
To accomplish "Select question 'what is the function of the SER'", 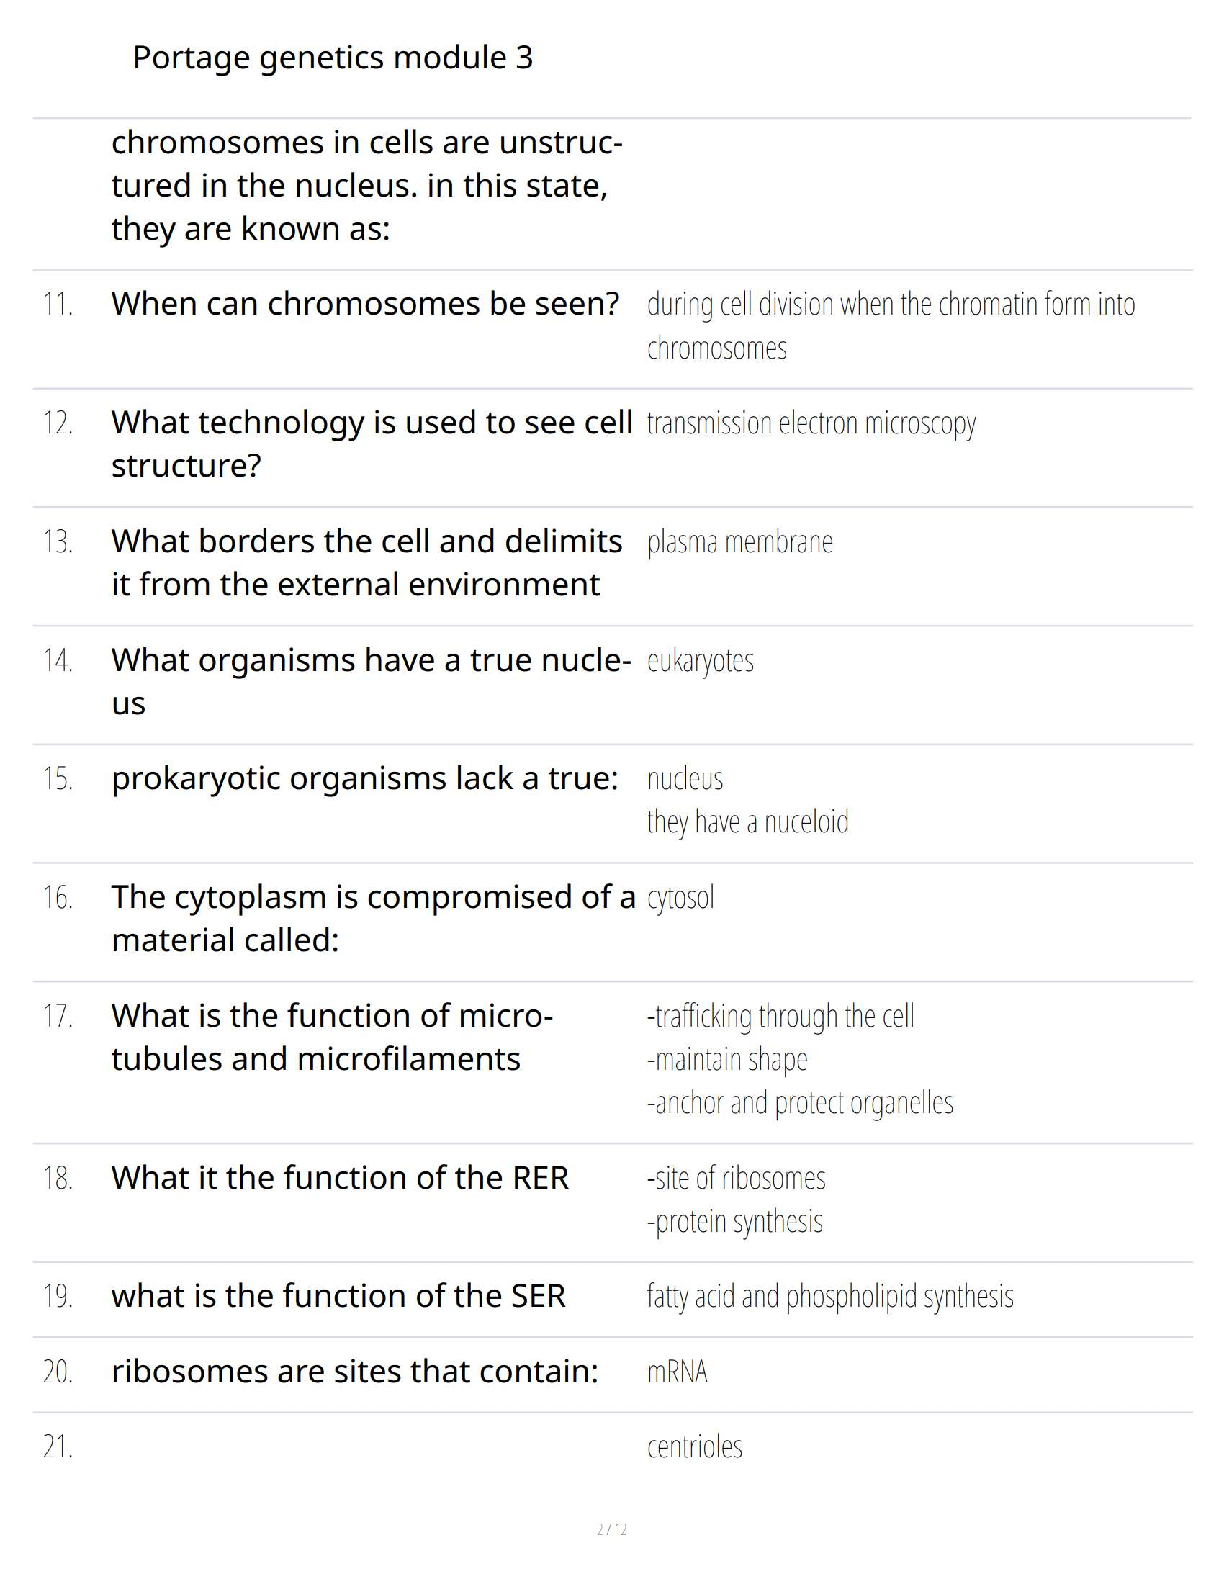I will (338, 1296).
